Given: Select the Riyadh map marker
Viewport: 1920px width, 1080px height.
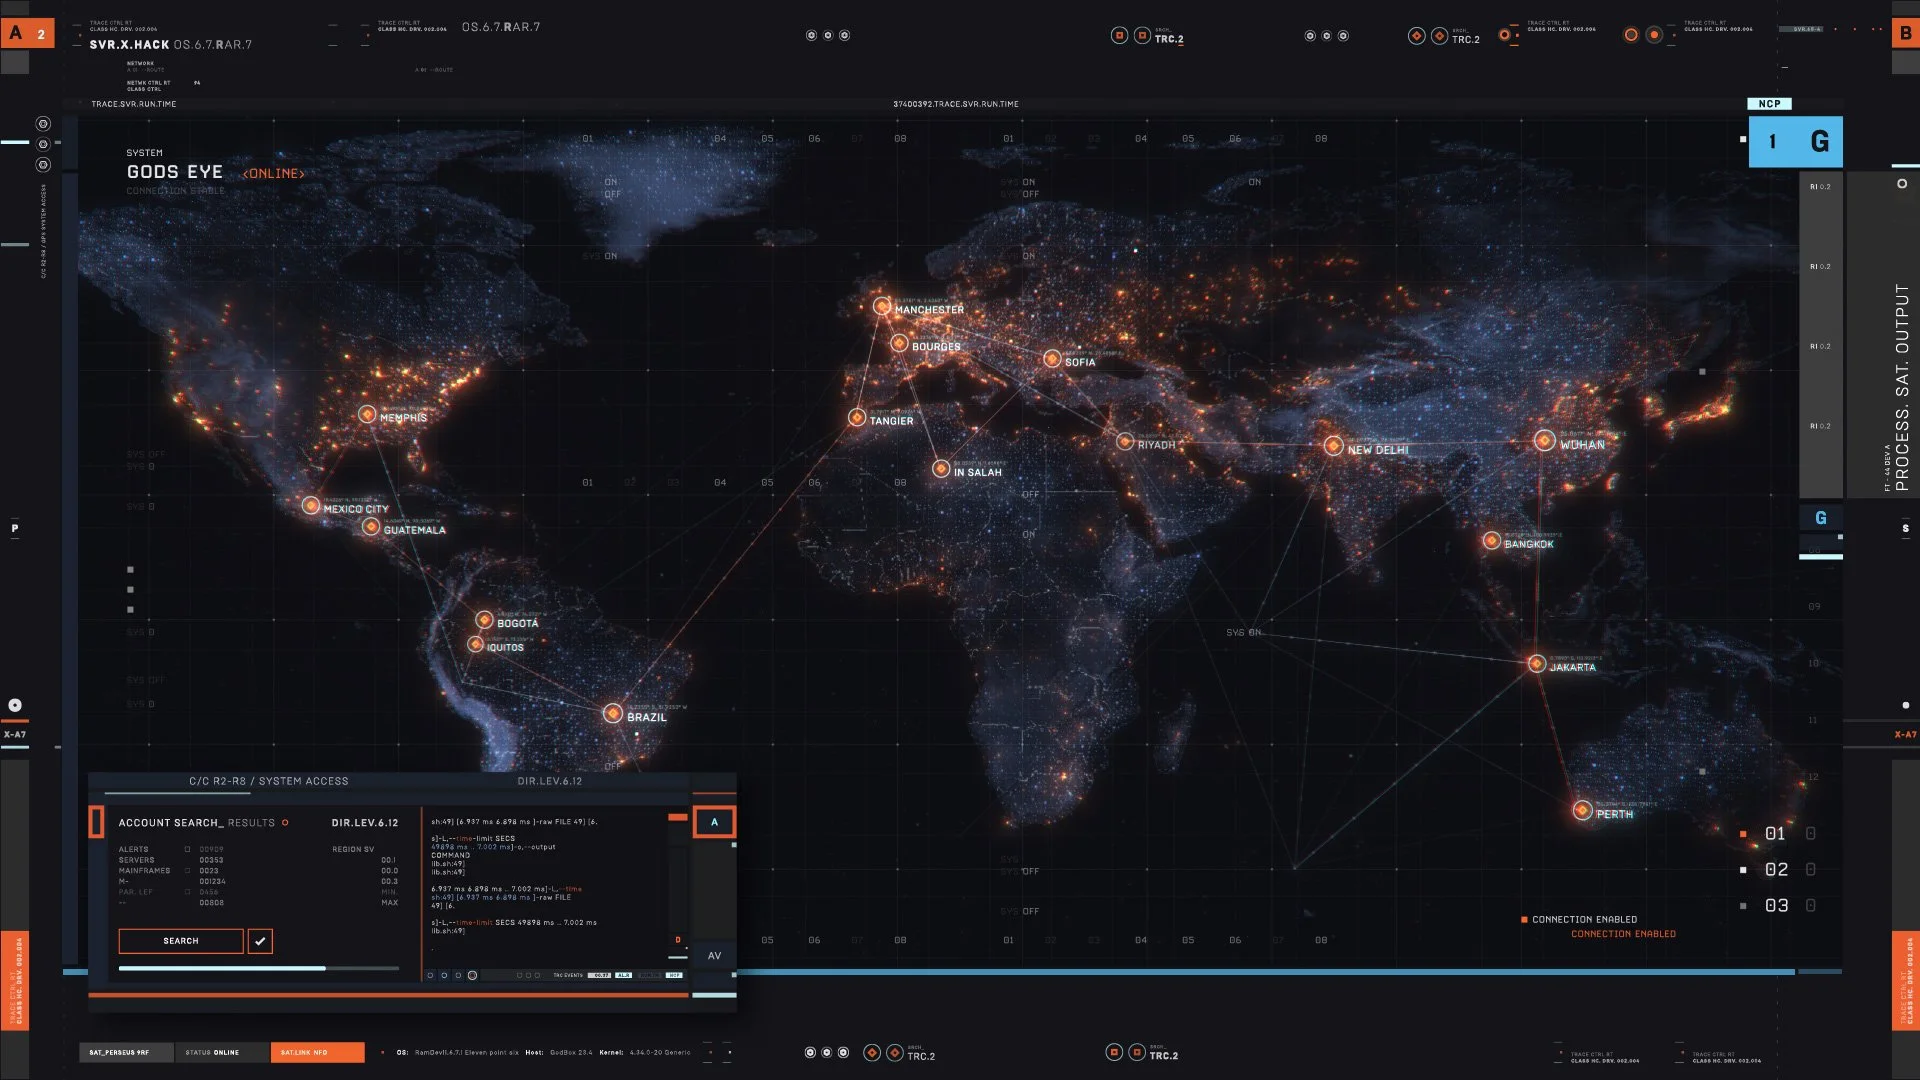Looking at the screenshot, I should point(1125,441).
